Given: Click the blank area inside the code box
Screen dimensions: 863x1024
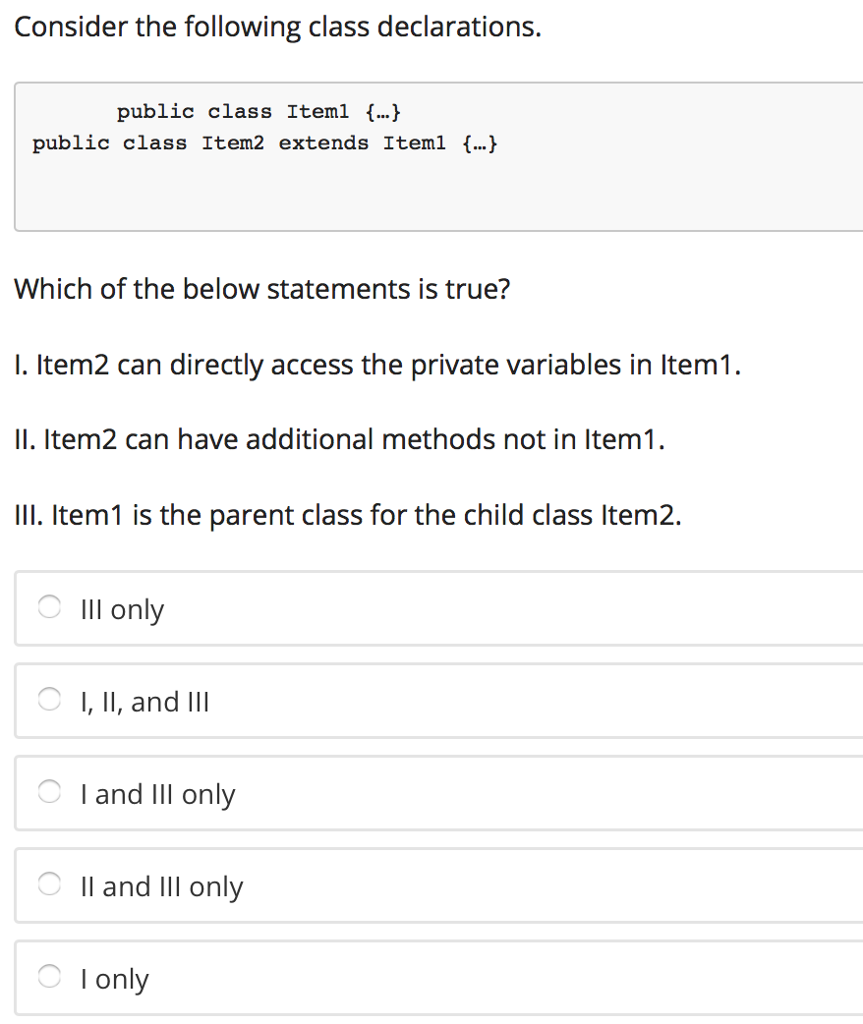Looking at the screenshot, I should 438,193.
